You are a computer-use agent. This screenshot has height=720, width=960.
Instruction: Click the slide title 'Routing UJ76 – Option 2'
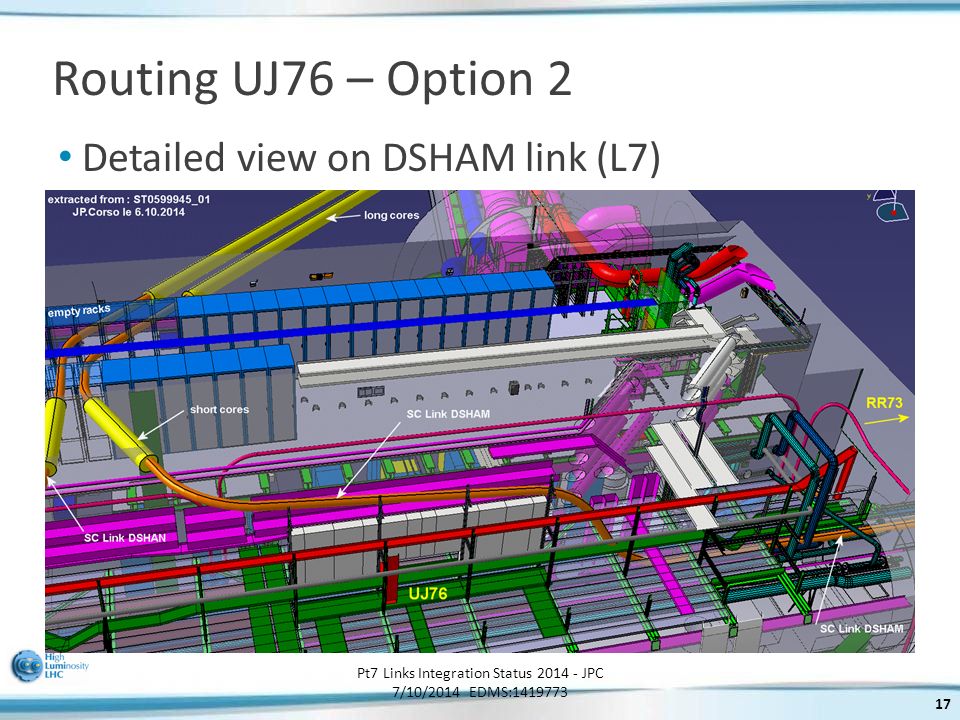point(313,80)
